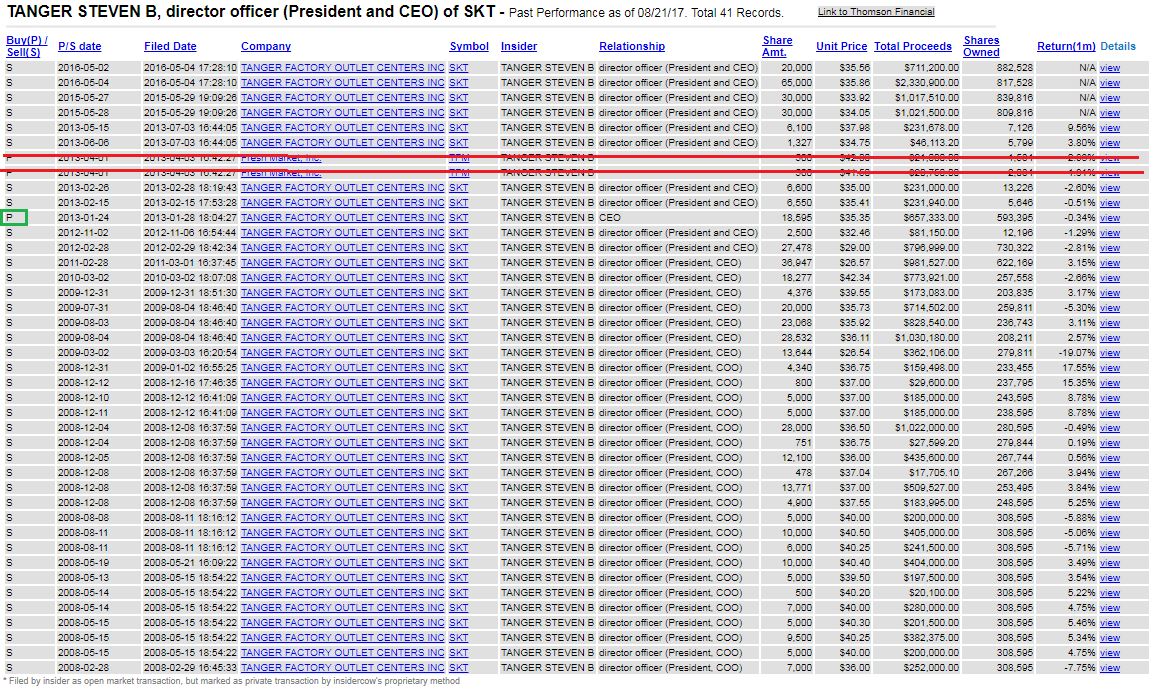
Task: Select the CEO relationship in the 2013-01-24 row
Action: pyautogui.click(x=610, y=218)
